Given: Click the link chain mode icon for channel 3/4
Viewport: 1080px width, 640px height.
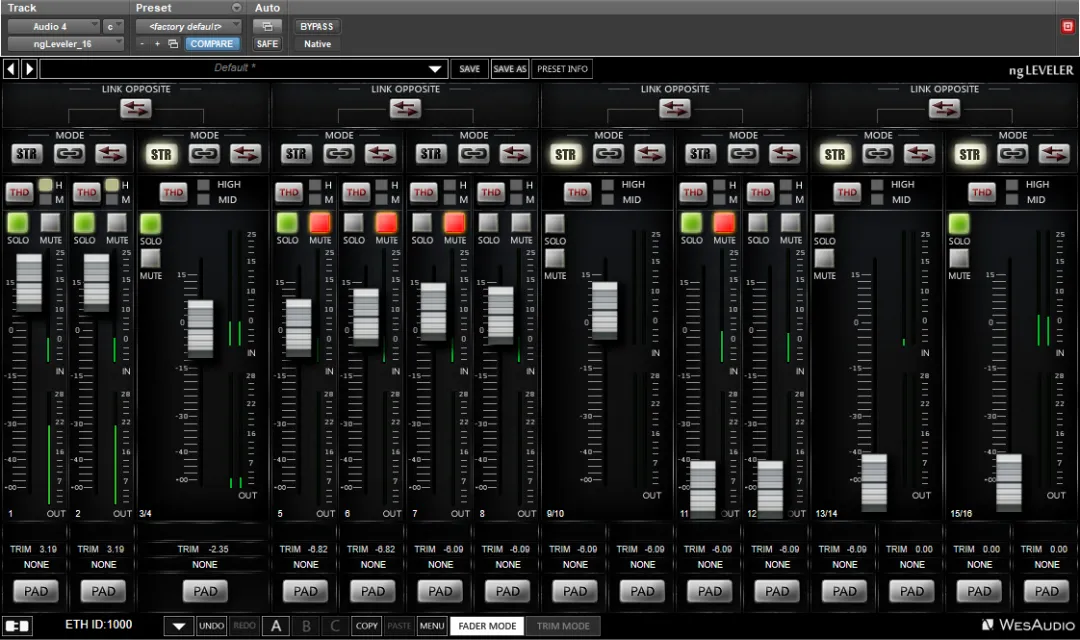Looking at the screenshot, I should 205,154.
